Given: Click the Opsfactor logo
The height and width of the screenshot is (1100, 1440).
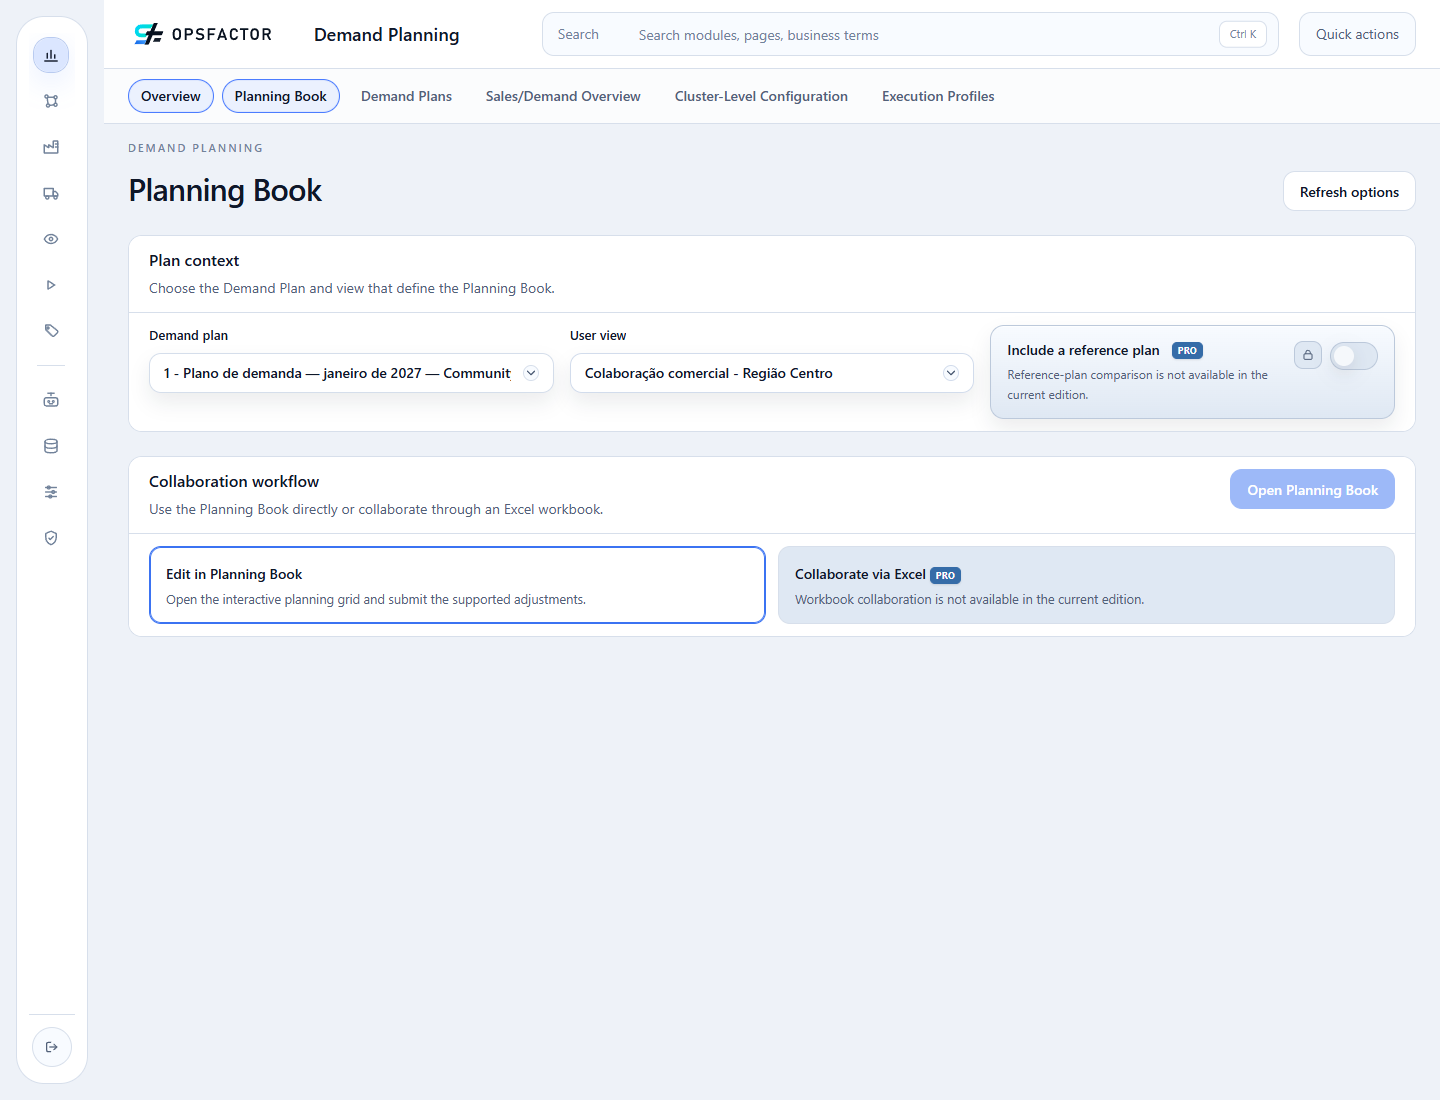Looking at the screenshot, I should click(x=203, y=34).
